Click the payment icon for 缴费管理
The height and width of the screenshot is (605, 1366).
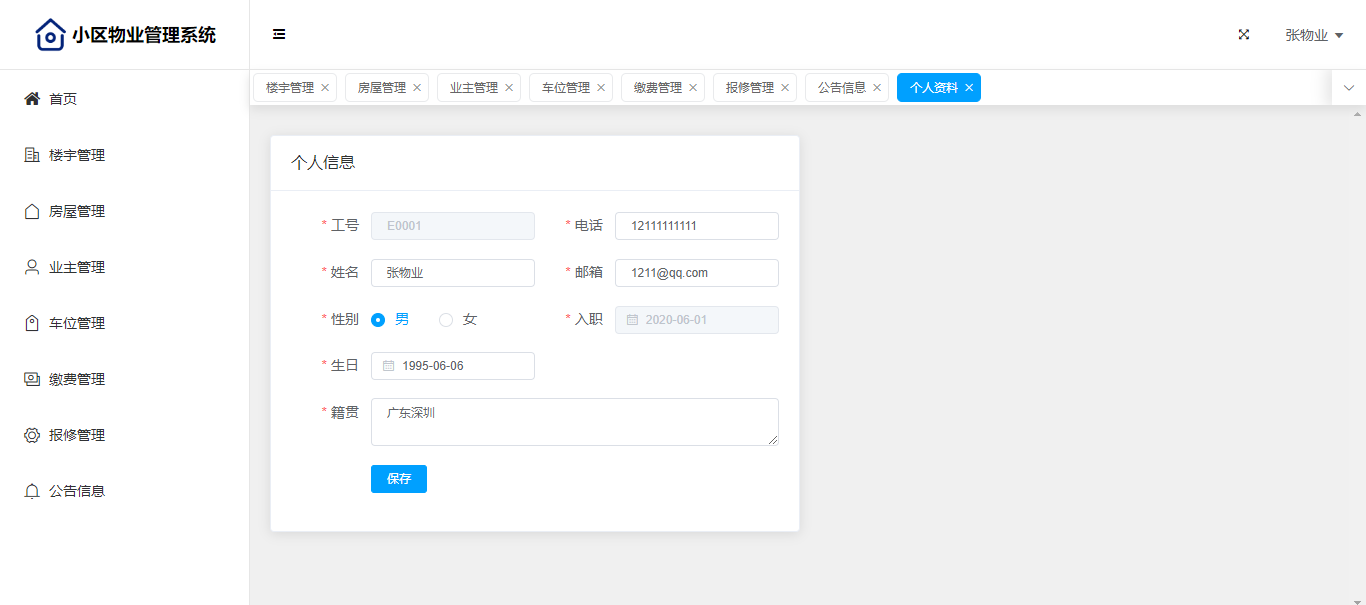pos(32,379)
